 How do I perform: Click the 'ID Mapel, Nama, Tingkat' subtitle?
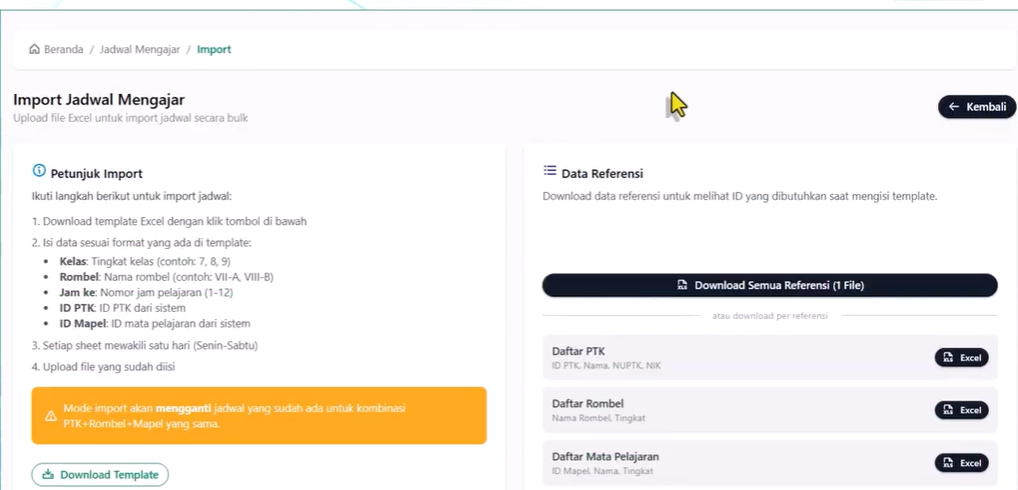tap(602, 471)
